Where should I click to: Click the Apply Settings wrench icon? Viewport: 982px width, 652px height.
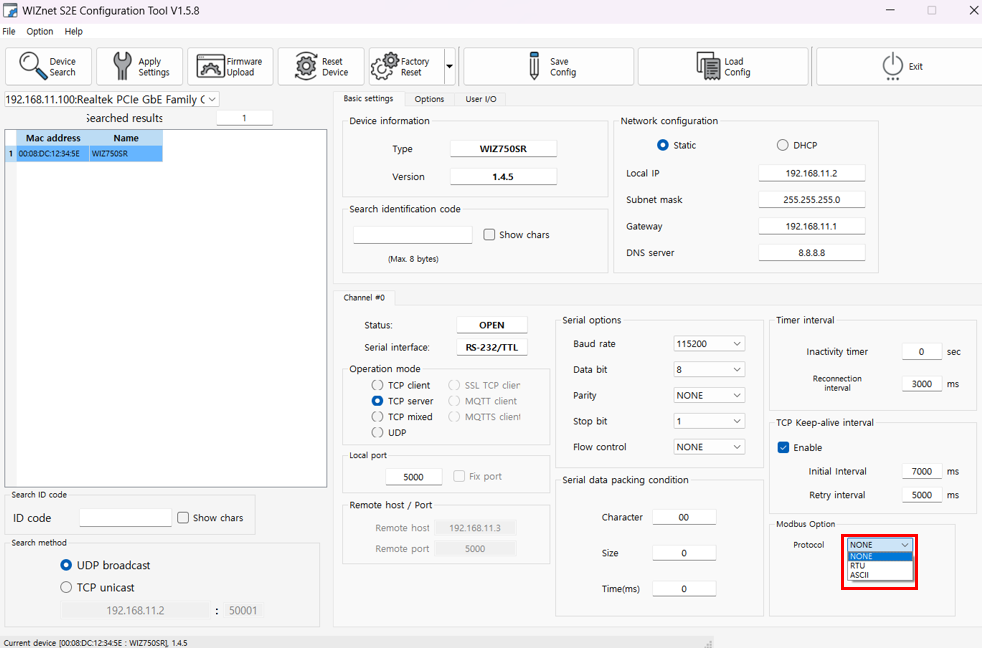point(122,67)
